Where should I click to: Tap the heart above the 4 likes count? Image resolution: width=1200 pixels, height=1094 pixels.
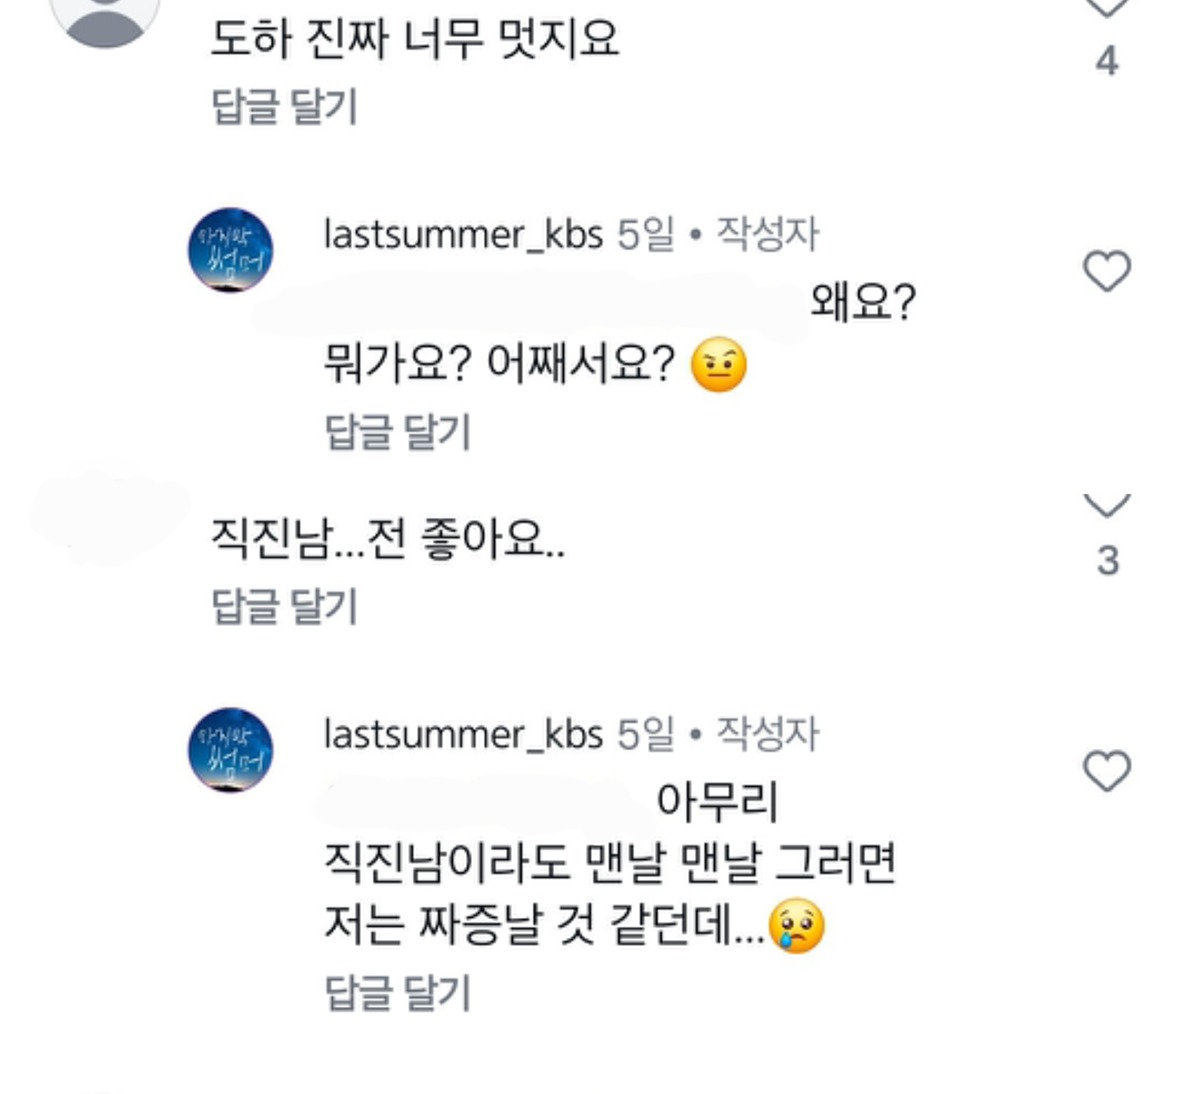coord(1106,8)
